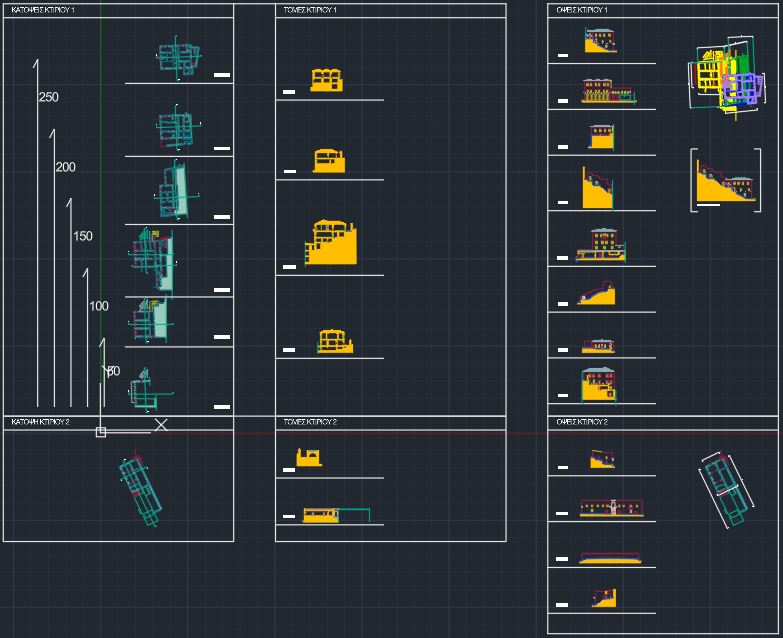Click the 250 dimension text
The width and height of the screenshot is (783, 638).
(x=48, y=97)
